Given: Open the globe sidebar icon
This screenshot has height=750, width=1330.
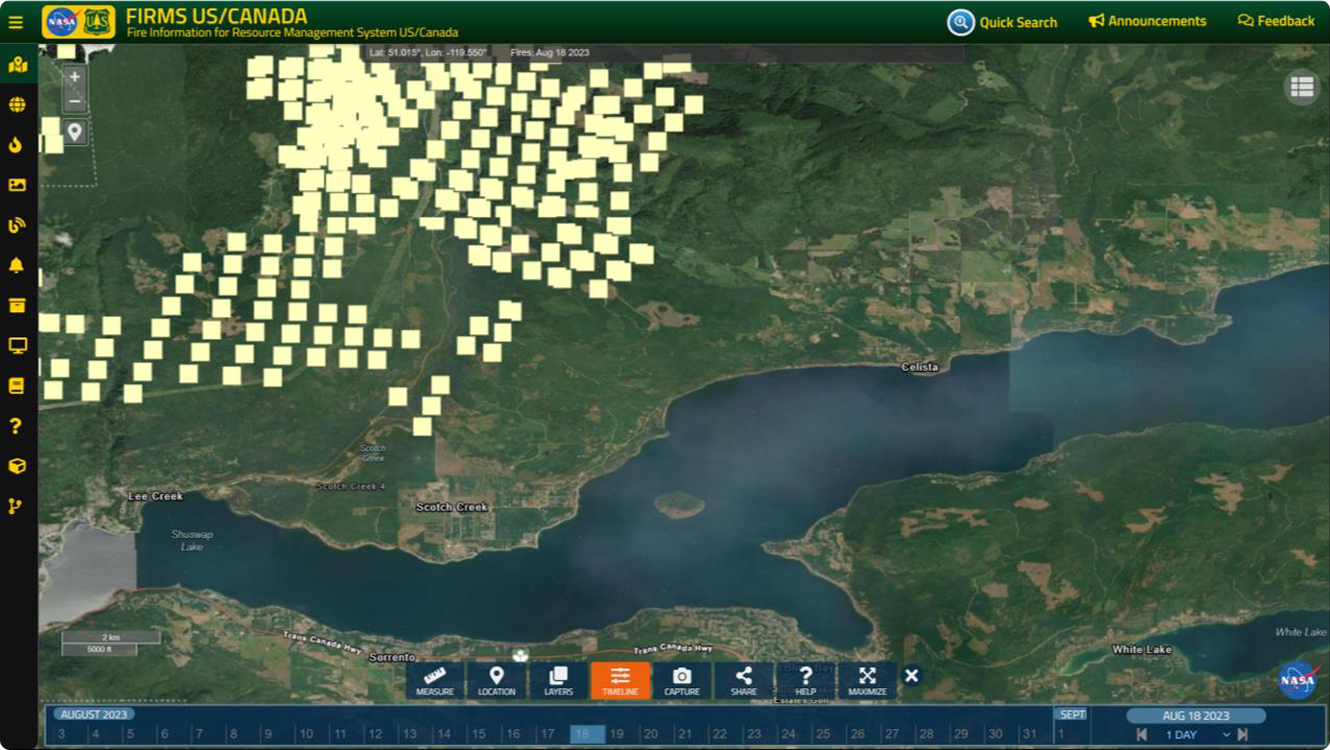Looking at the screenshot, I should pyautogui.click(x=17, y=105).
